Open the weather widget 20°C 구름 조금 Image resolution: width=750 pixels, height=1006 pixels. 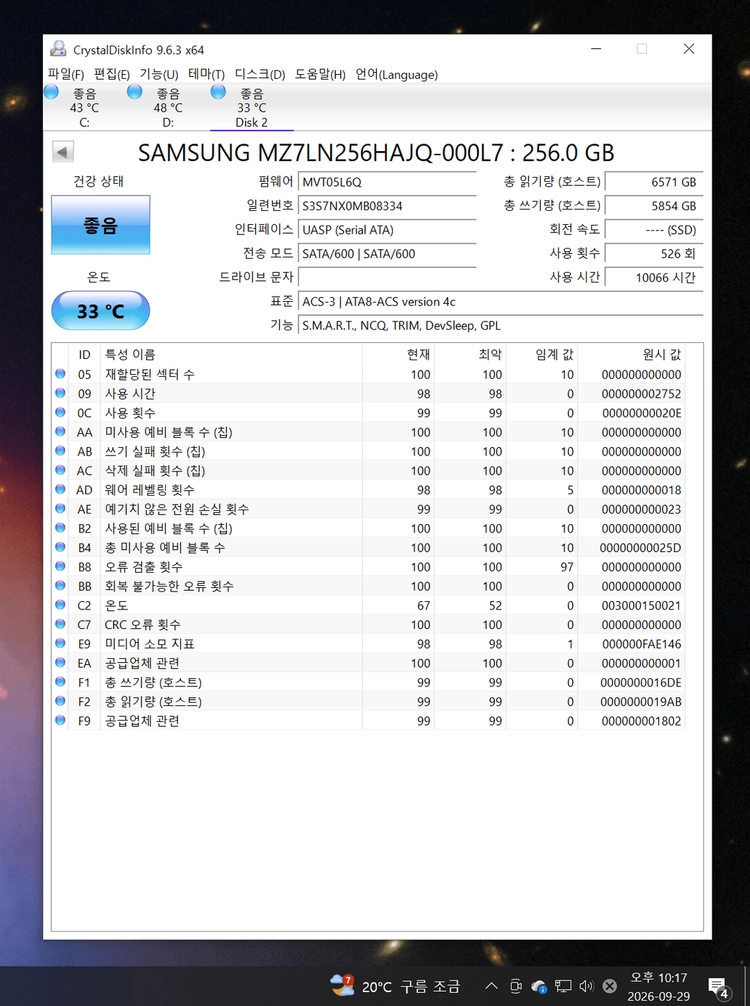395,985
